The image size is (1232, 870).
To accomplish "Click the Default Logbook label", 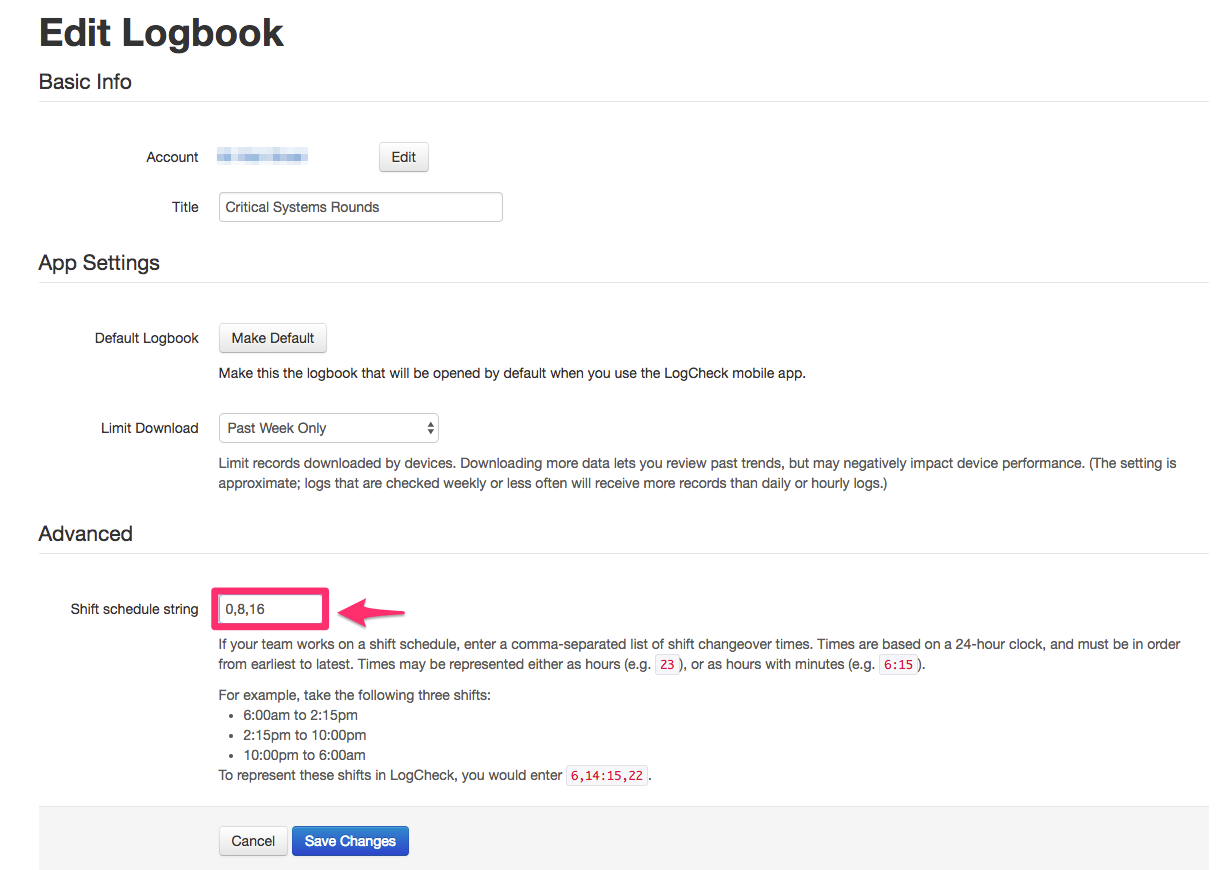I will coord(147,338).
